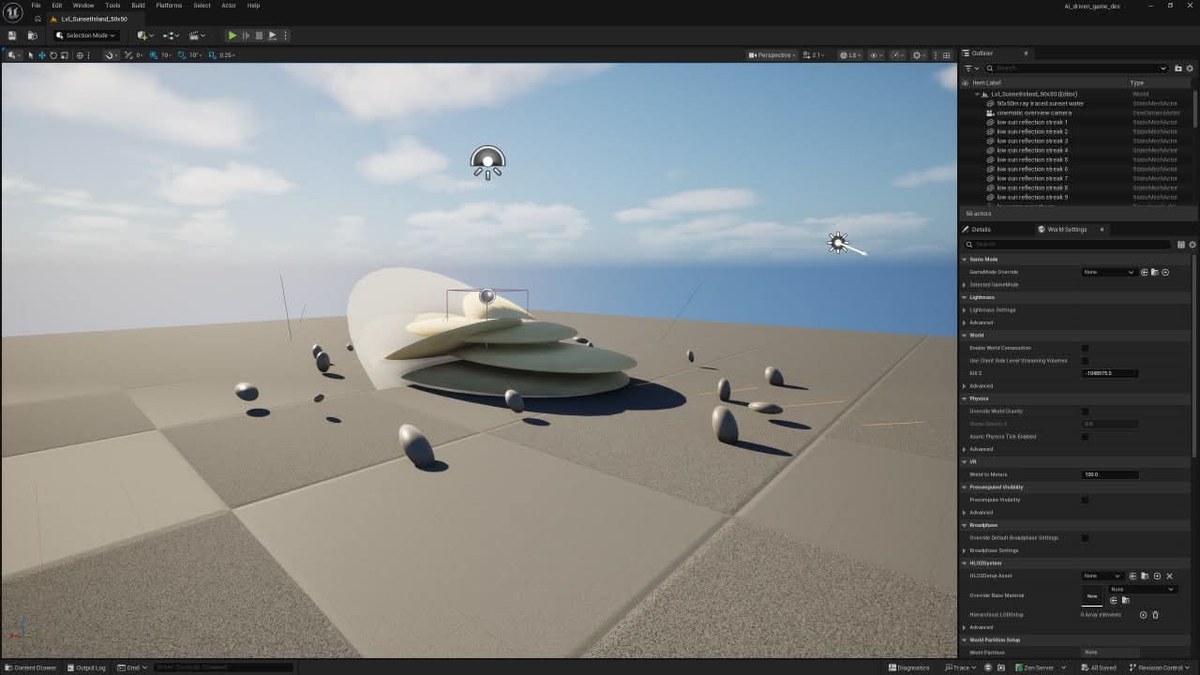
Task: Open the GameMode Override dropdown
Action: 1109,272
